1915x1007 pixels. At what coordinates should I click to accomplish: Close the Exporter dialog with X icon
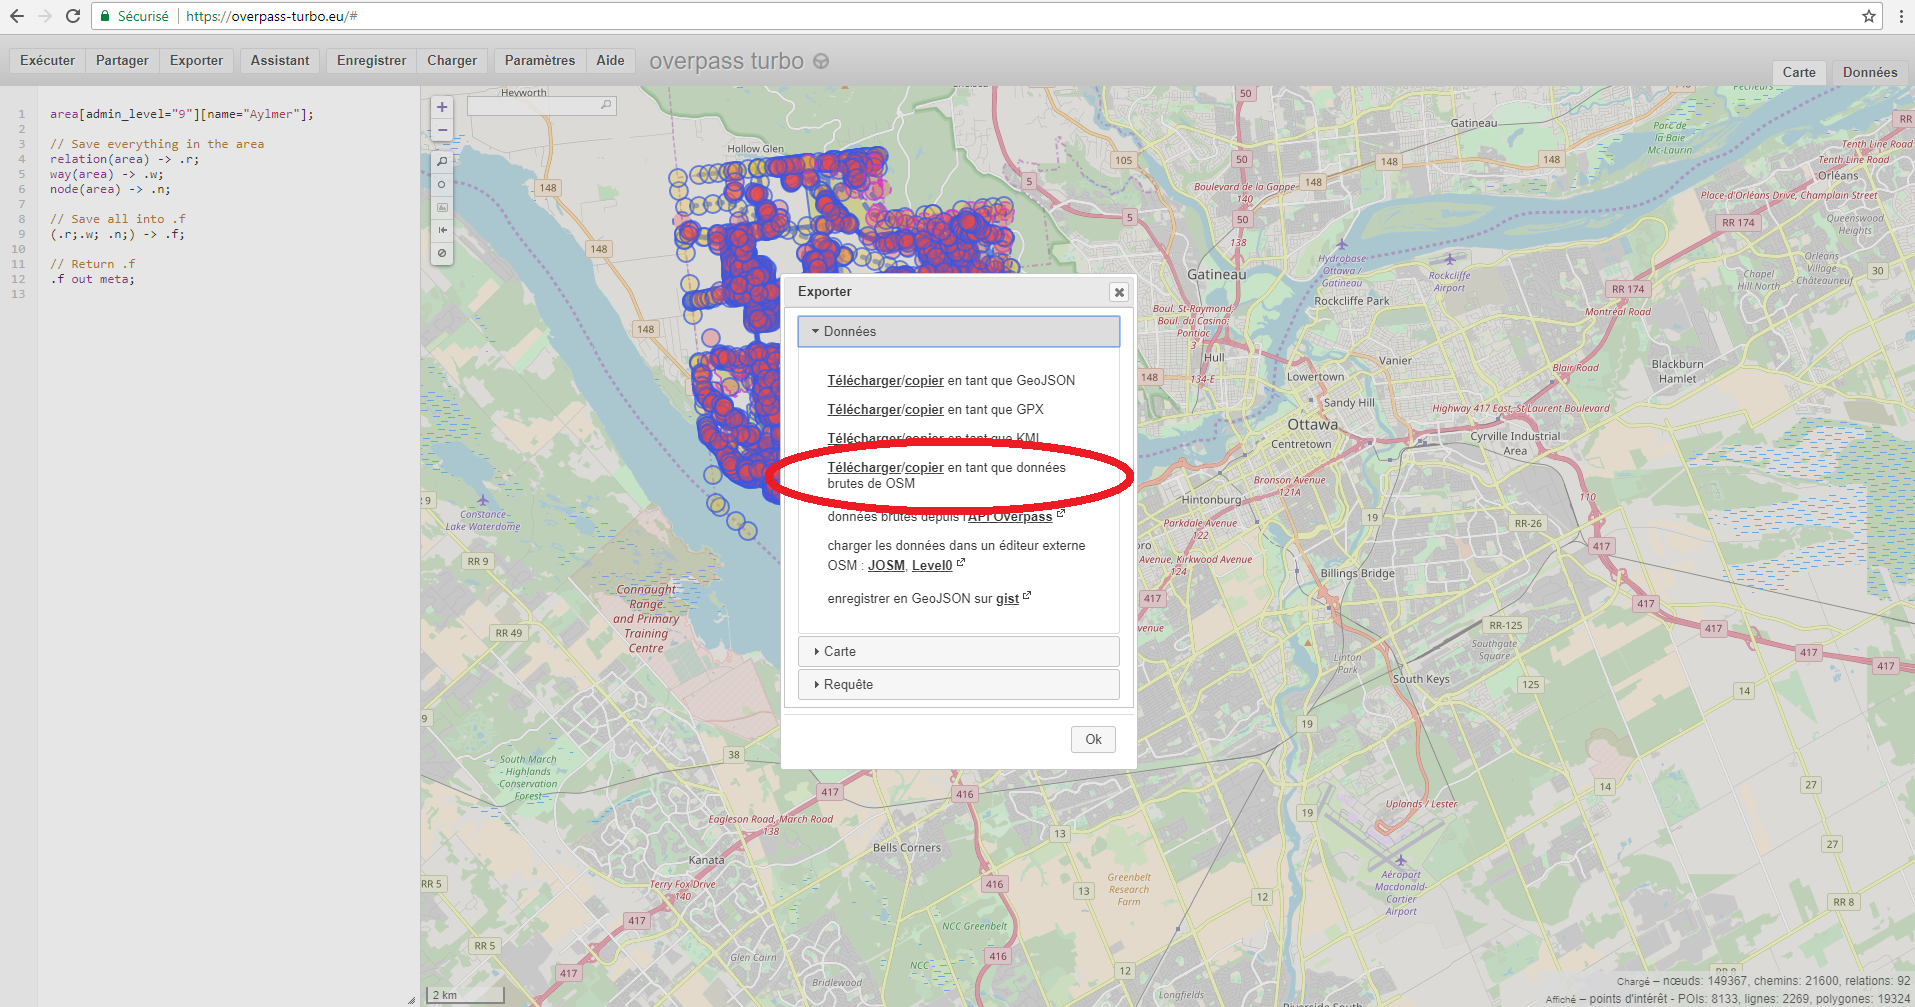pyautogui.click(x=1119, y=292)
